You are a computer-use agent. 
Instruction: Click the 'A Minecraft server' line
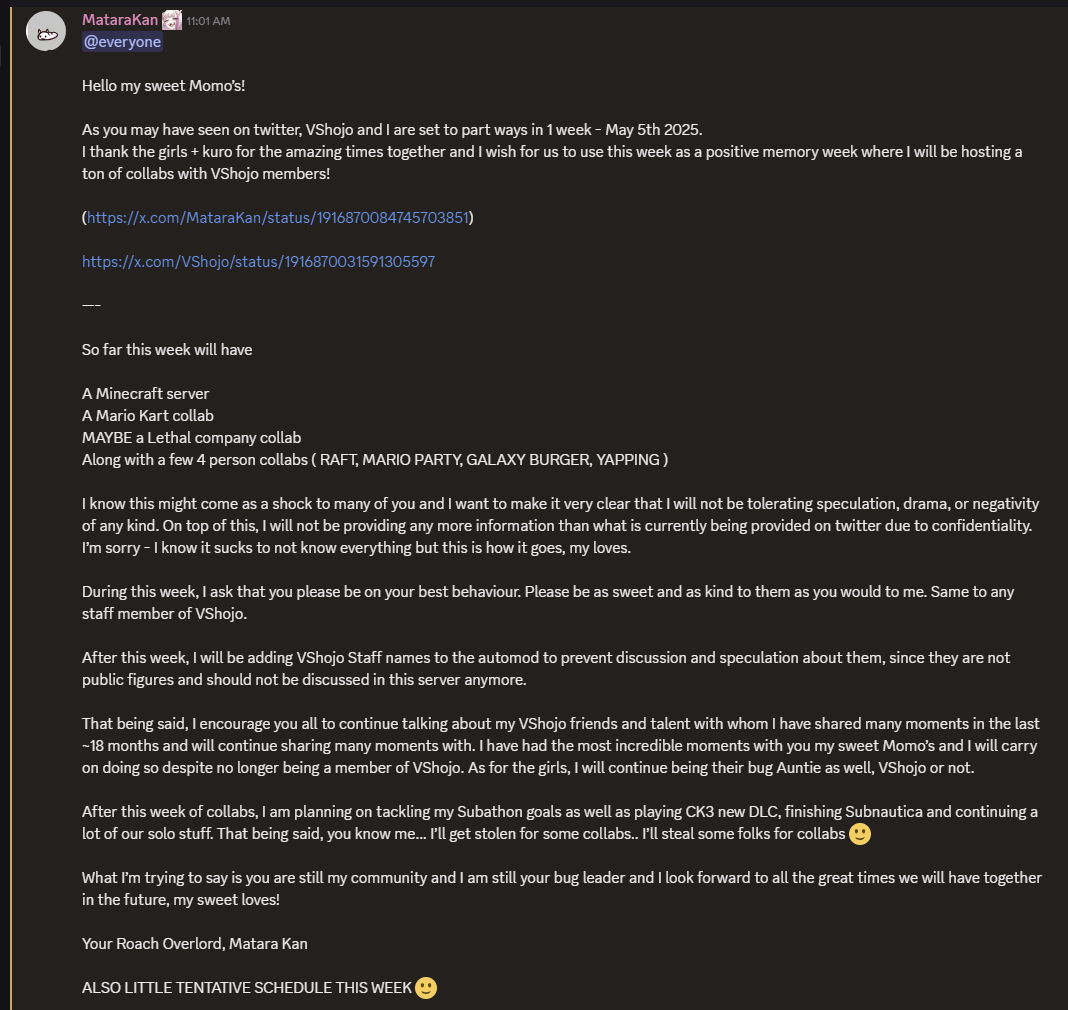pos(146,394)
